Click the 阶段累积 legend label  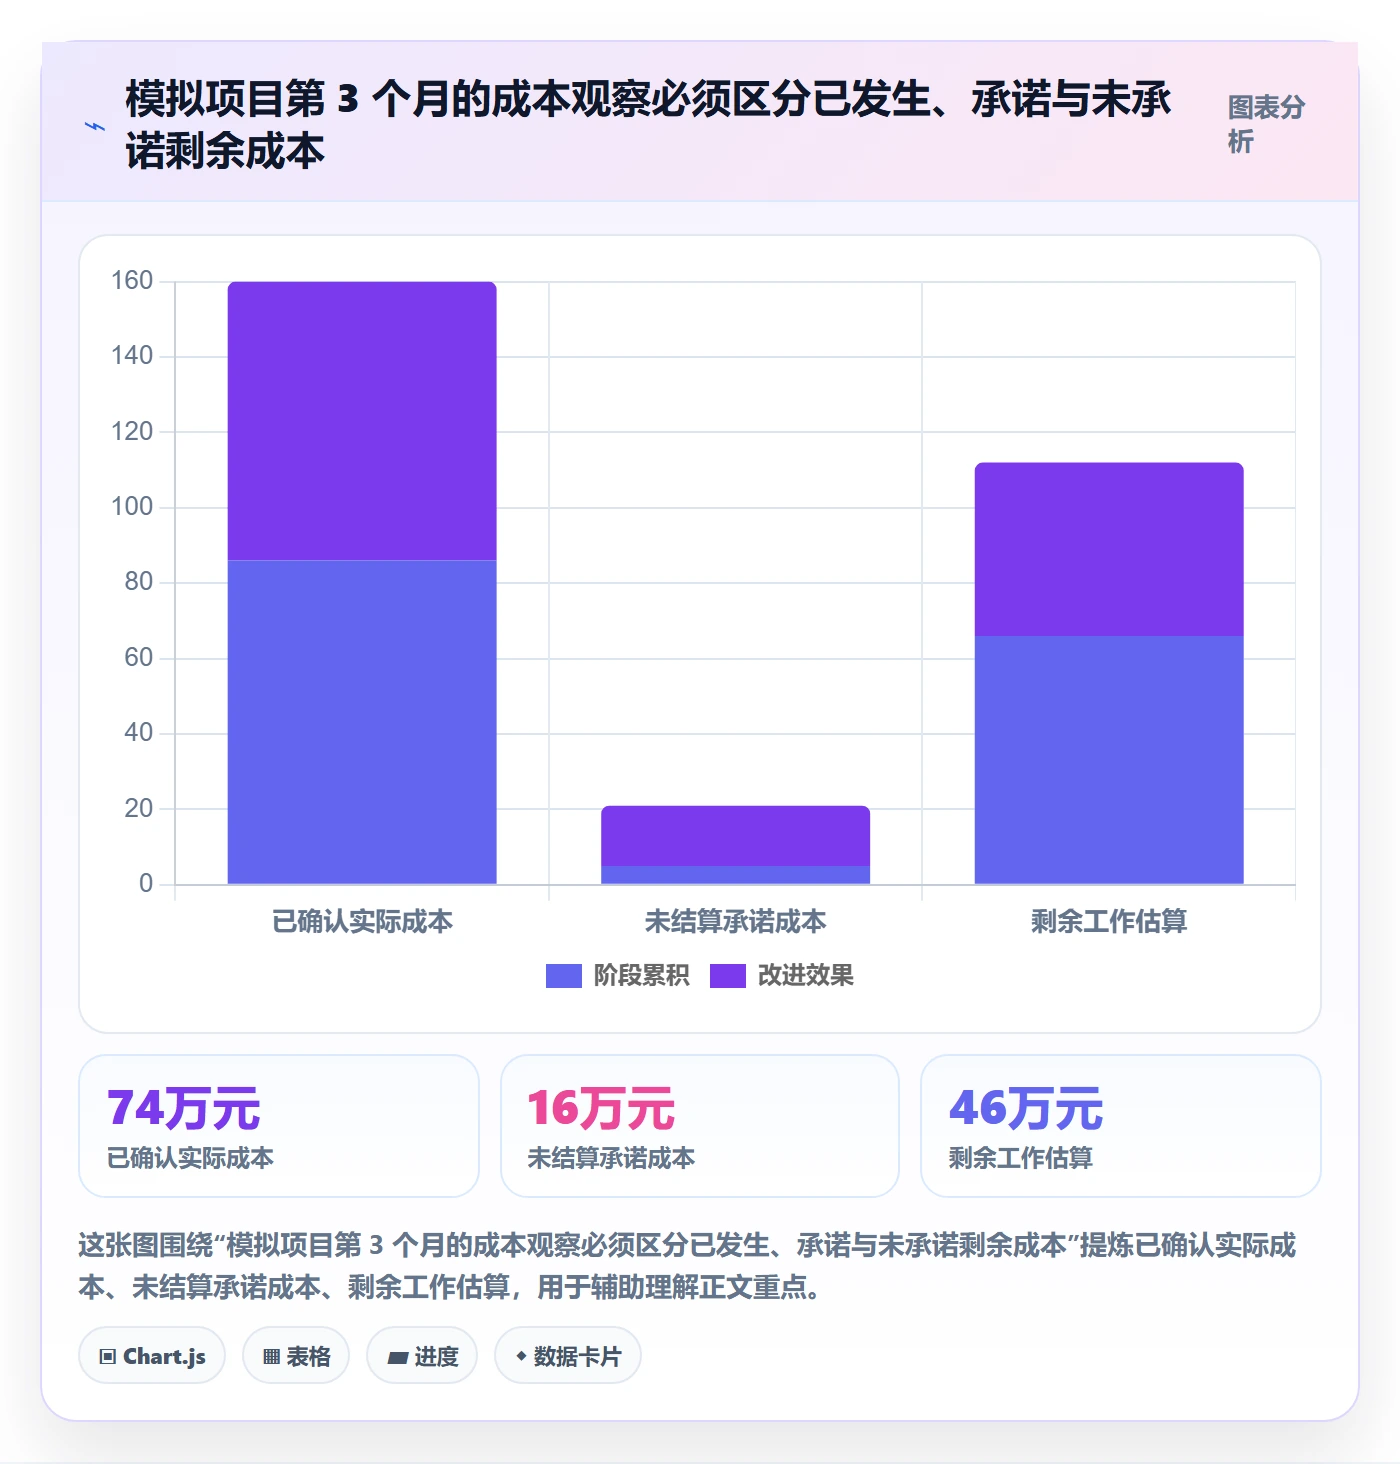pos(641,976)
